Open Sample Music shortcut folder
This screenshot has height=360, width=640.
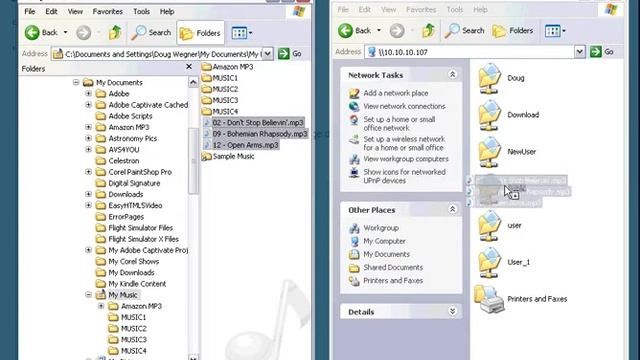coord(229,156)
